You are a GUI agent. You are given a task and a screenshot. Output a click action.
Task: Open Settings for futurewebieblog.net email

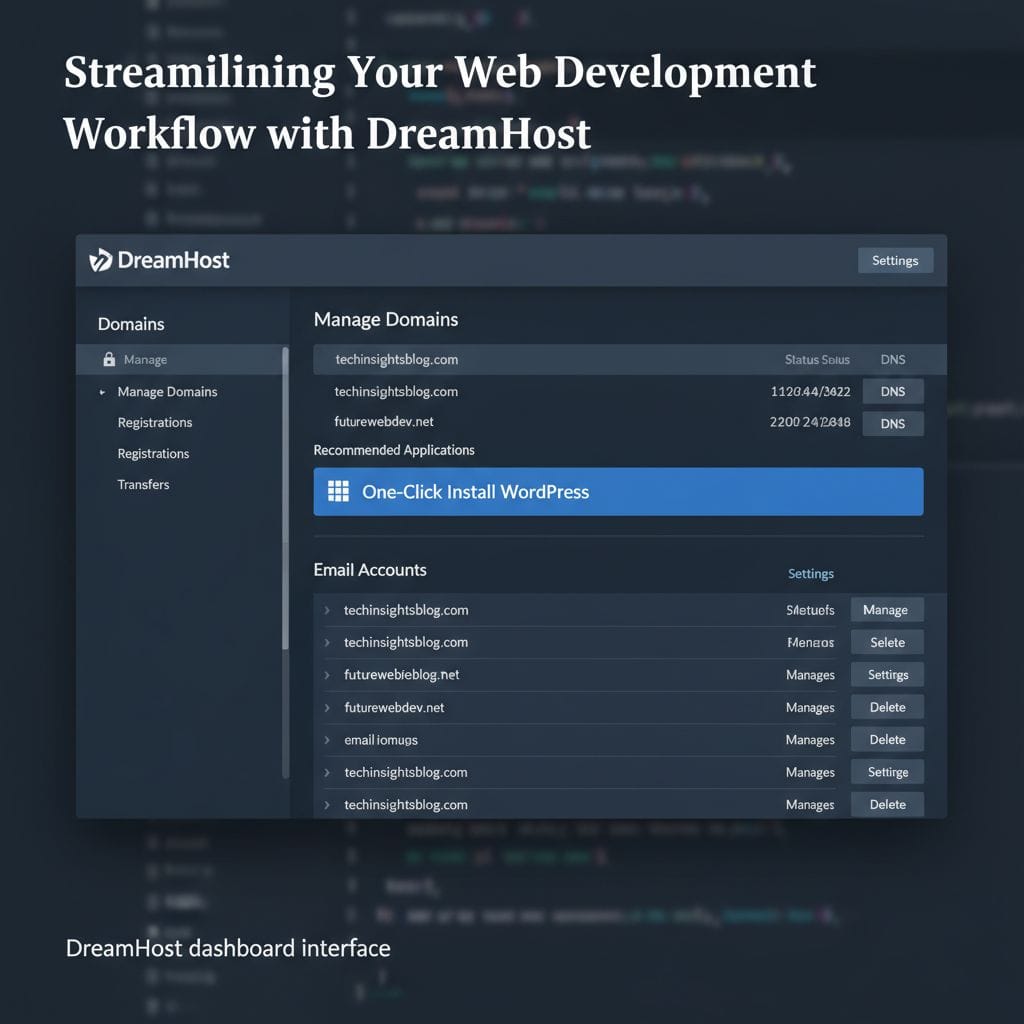point(887,675)
